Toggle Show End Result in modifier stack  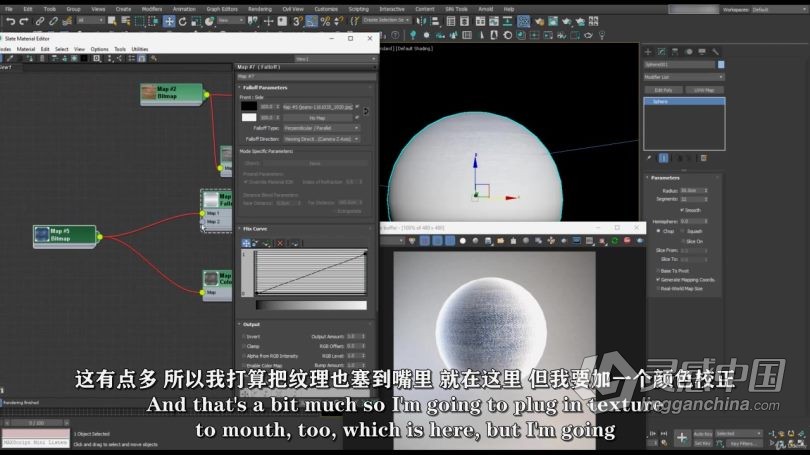pyautogui.click(x=664, y=158)
